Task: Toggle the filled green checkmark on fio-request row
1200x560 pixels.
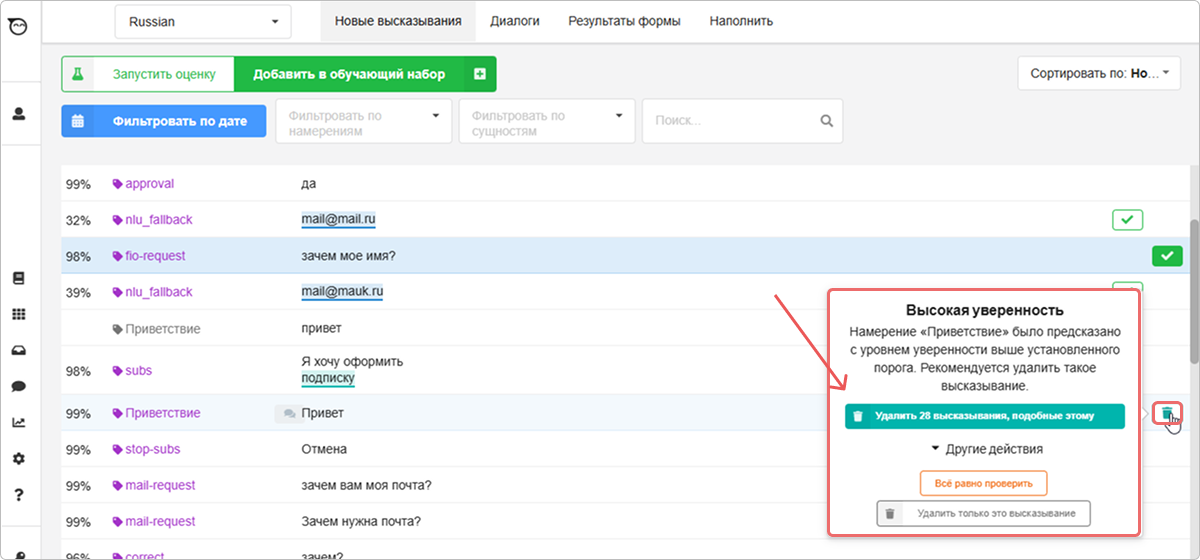Action: [x=1166, y=256]
